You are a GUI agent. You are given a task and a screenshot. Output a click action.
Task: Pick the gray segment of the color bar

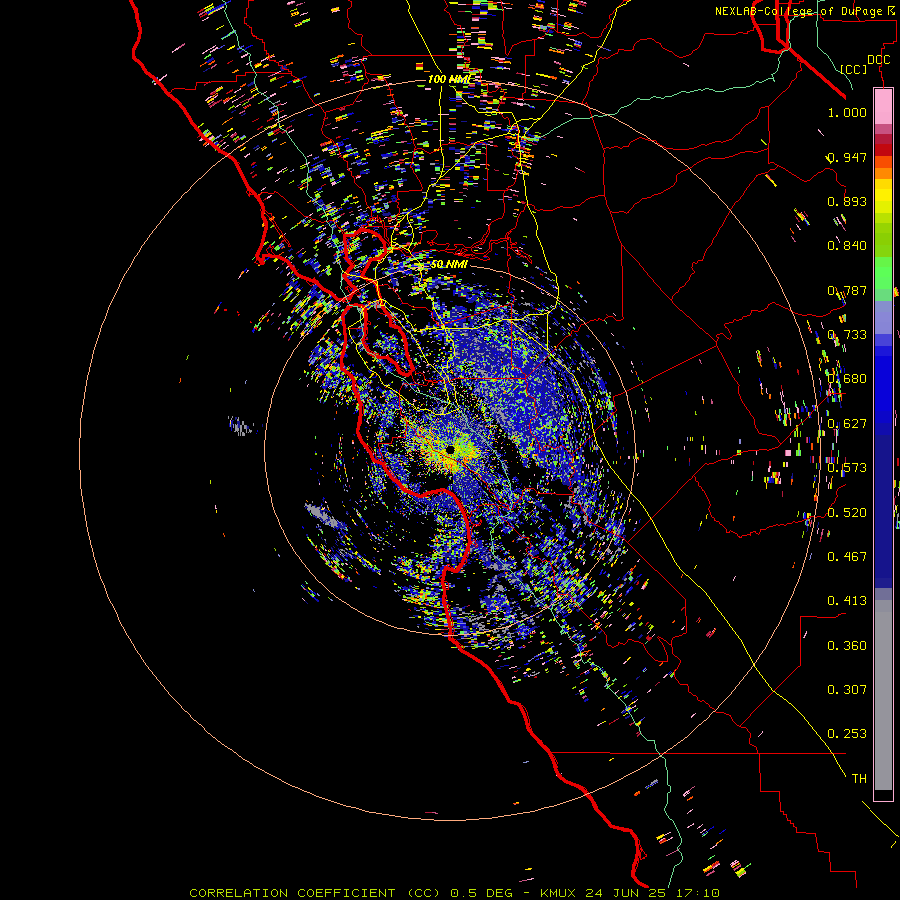click(883, 695)
